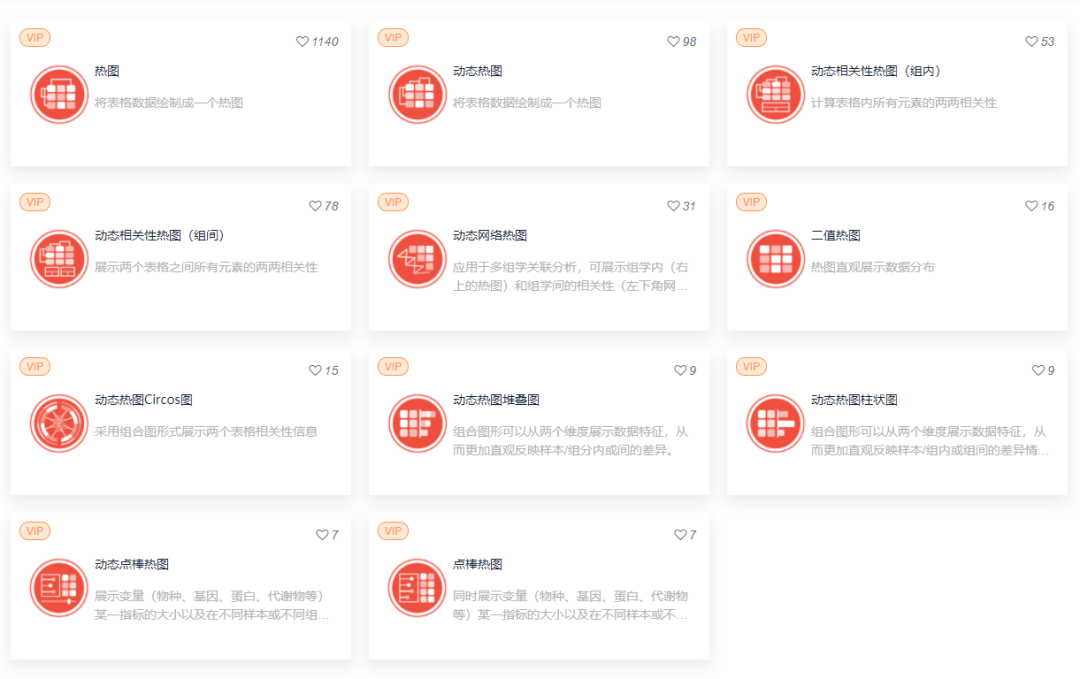The height and width of the screenshot is (679, 1080).
Task: Click the 动态热图 circular red icon
Action: tap(416, 94)
